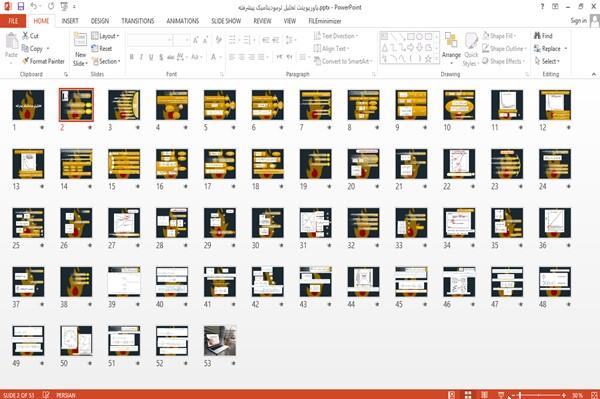Toggle Underline formatting button
The height and width of the screenshot is (399, 600).
[x=151, y=57]
